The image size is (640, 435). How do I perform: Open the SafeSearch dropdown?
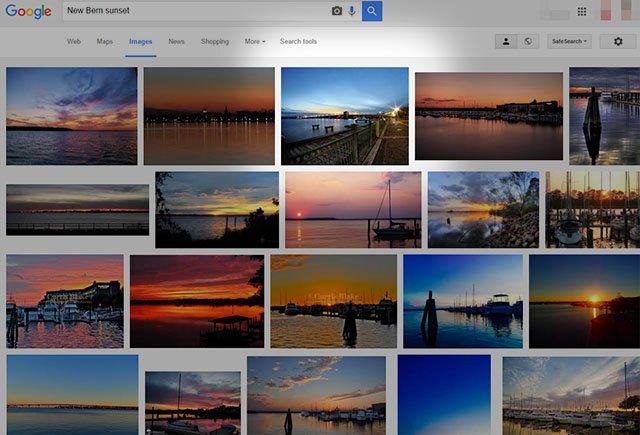pyautogui.click(x=569, y=41)
